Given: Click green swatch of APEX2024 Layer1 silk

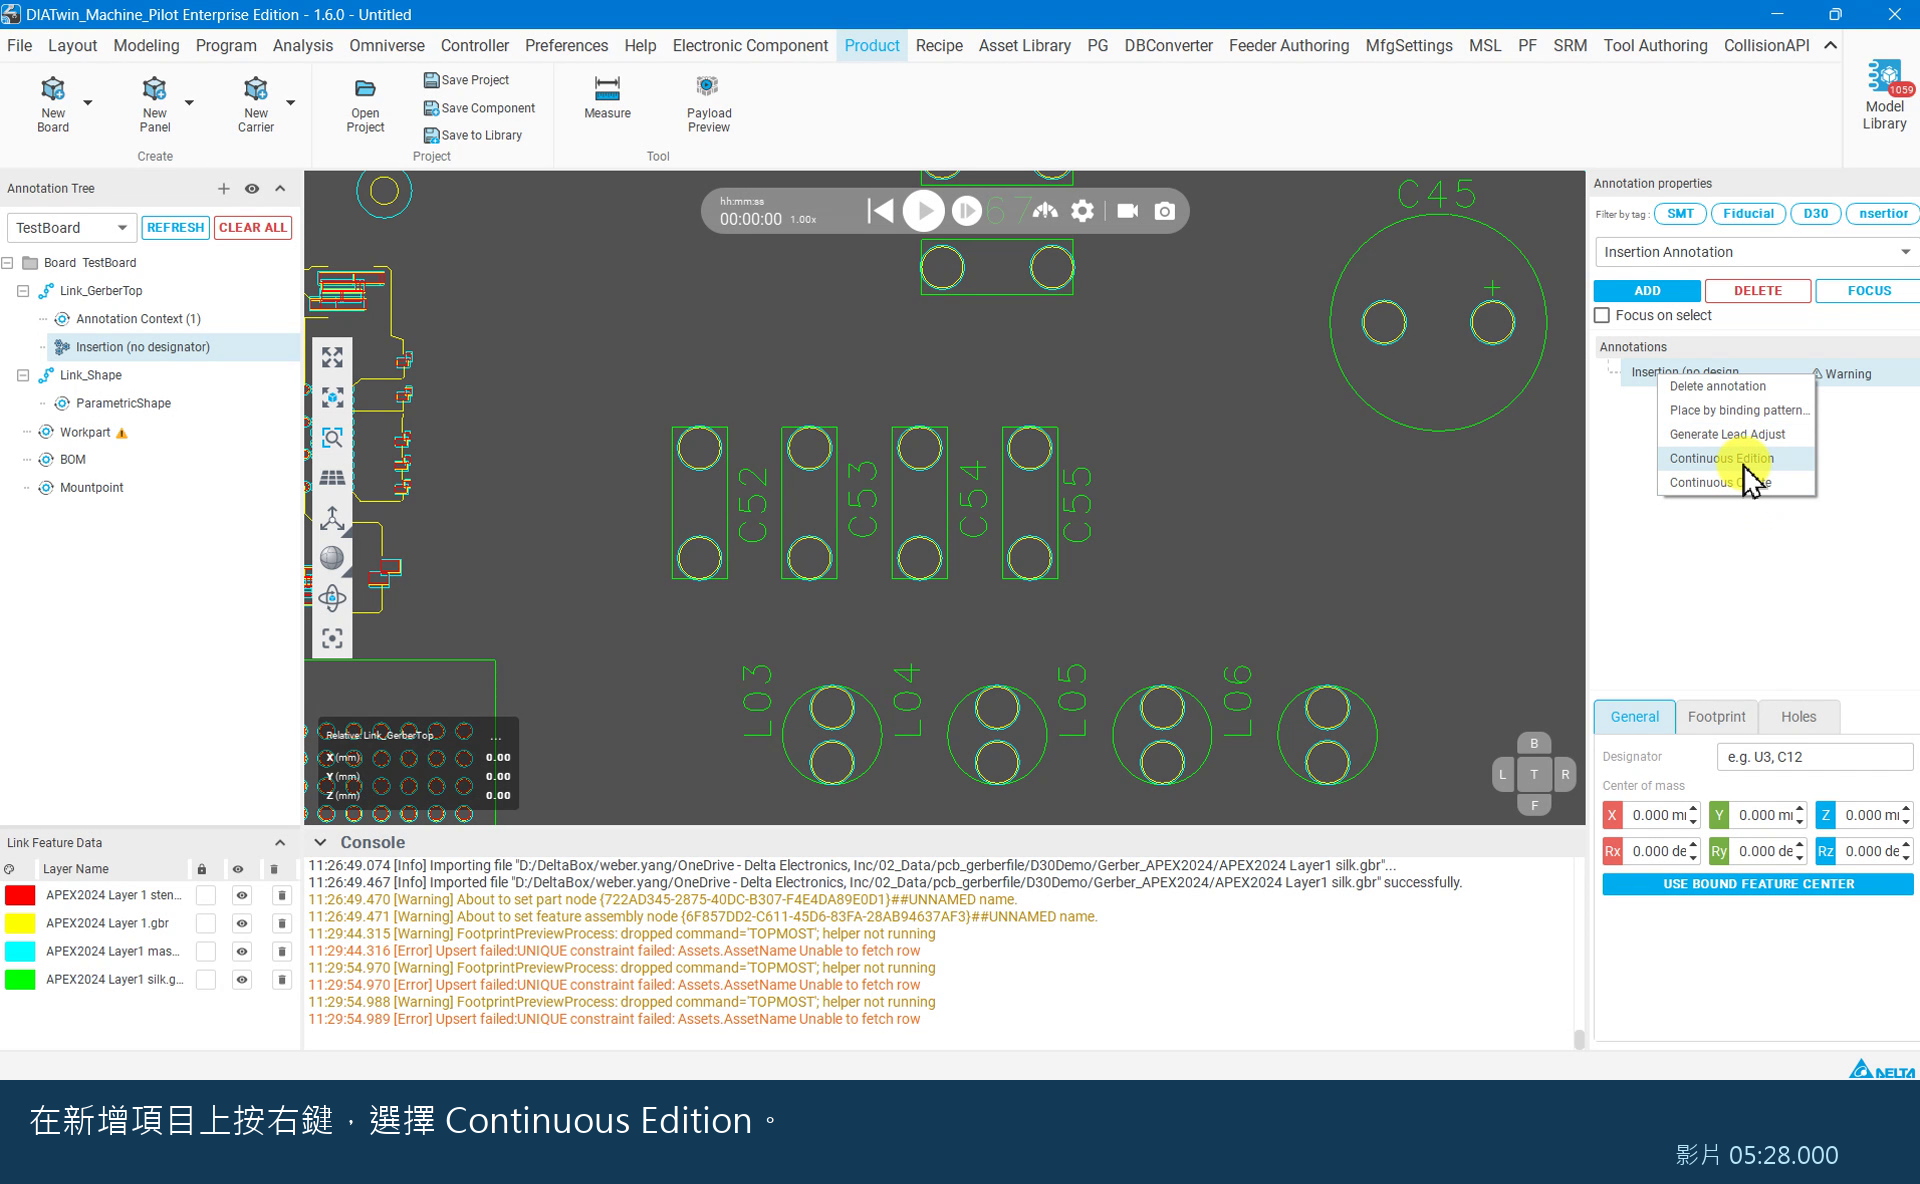Looking at the screenshot, I should 20,979.
